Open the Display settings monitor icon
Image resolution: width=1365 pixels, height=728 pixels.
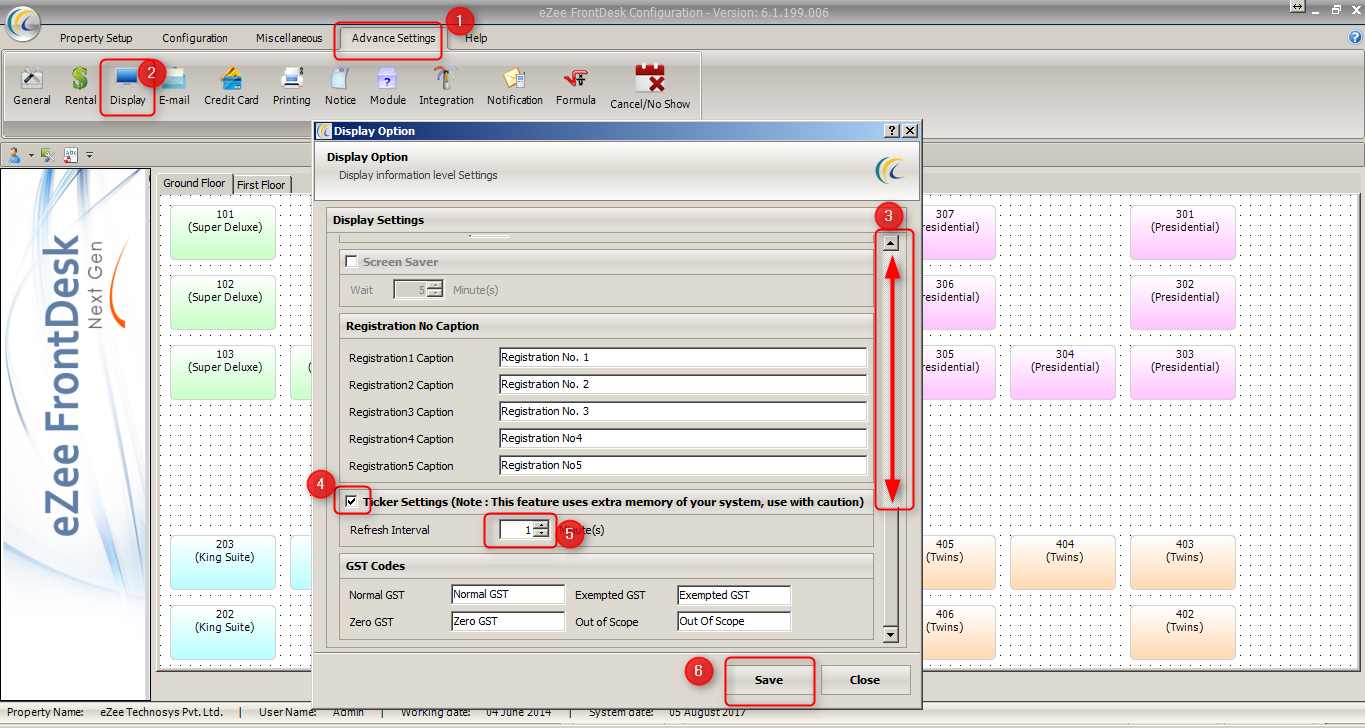(127, 79)
